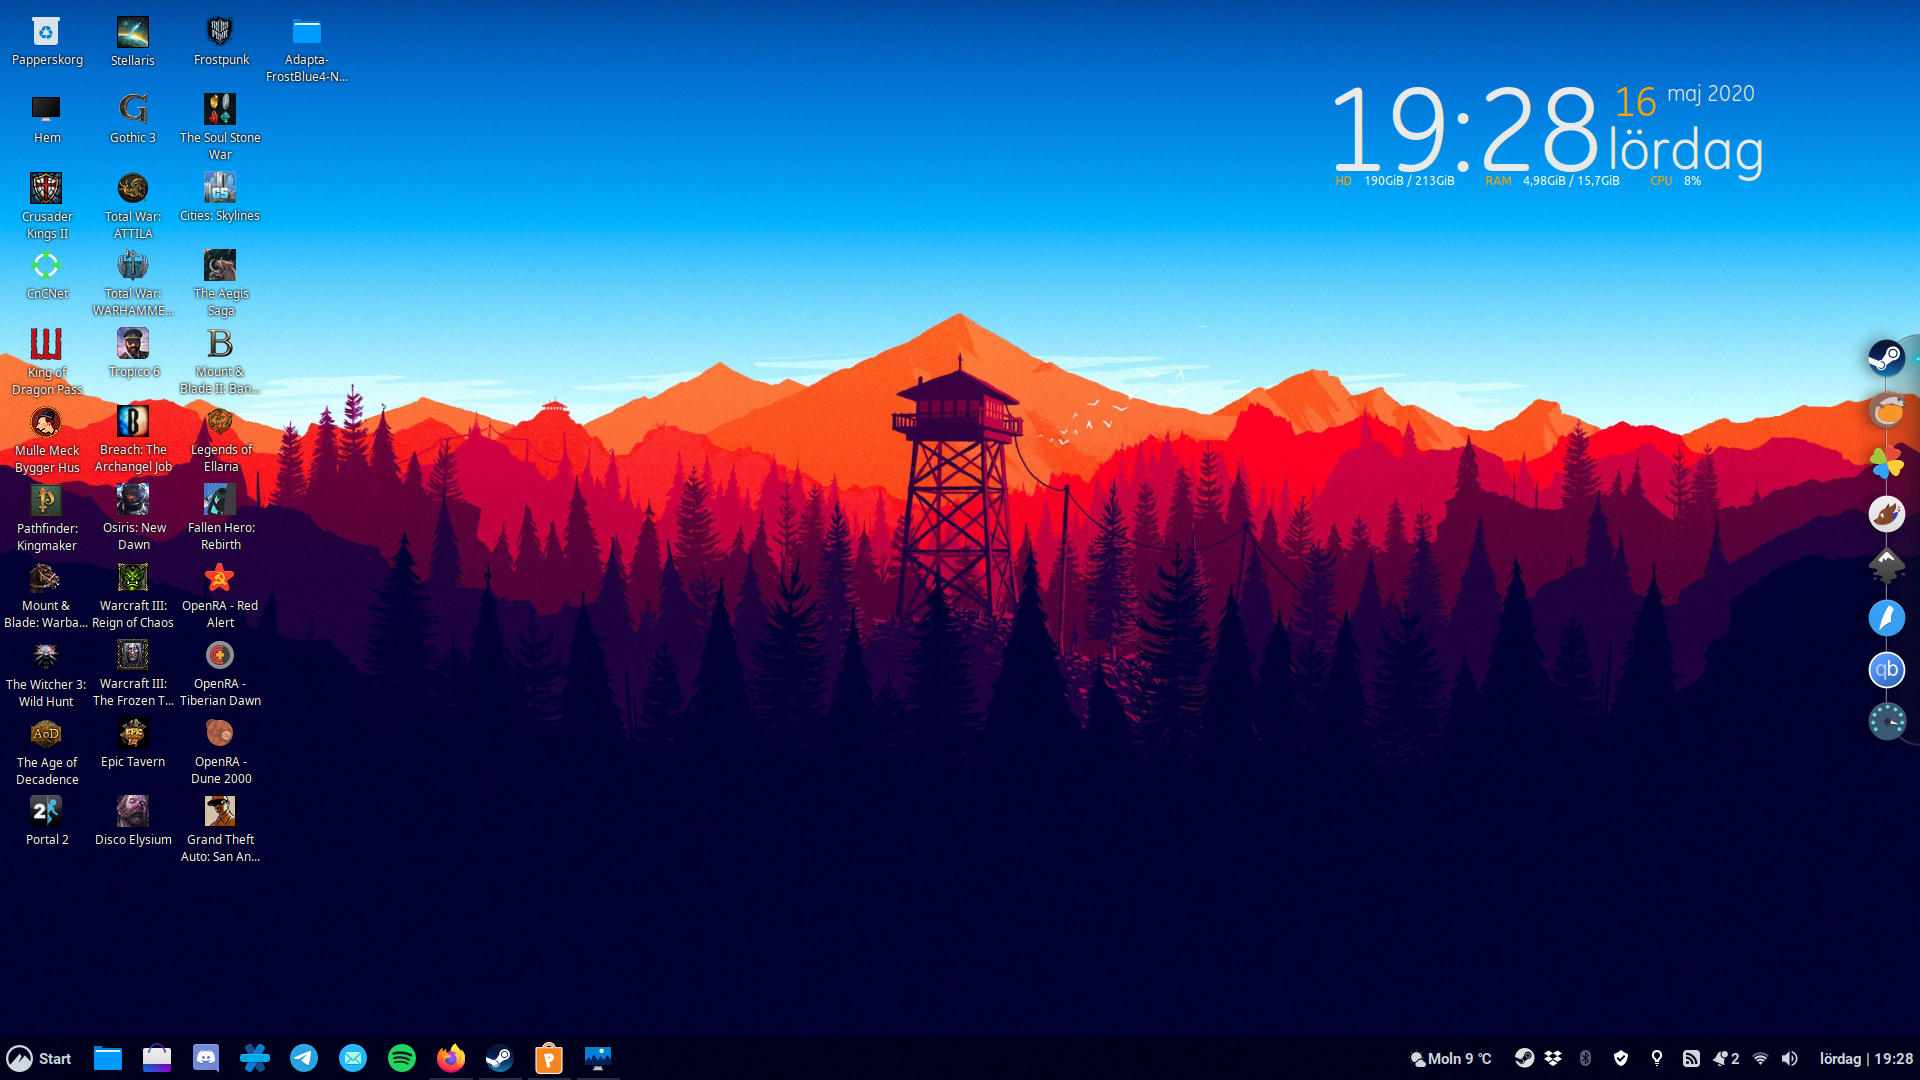Select OpenRA - Red Alert icon
Viewport: 1920px width, 1080px height.
[220, 596]
